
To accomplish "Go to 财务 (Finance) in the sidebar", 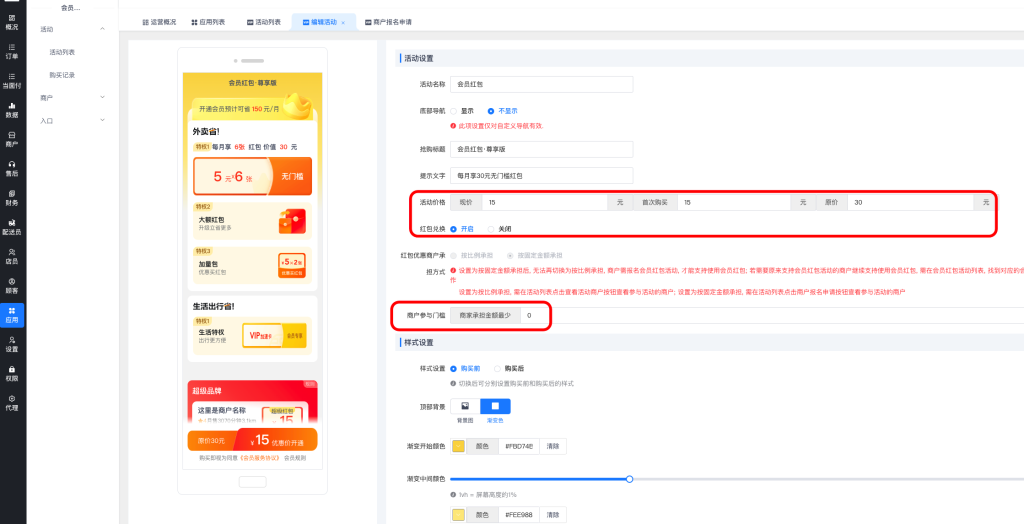I will (12, 197).
